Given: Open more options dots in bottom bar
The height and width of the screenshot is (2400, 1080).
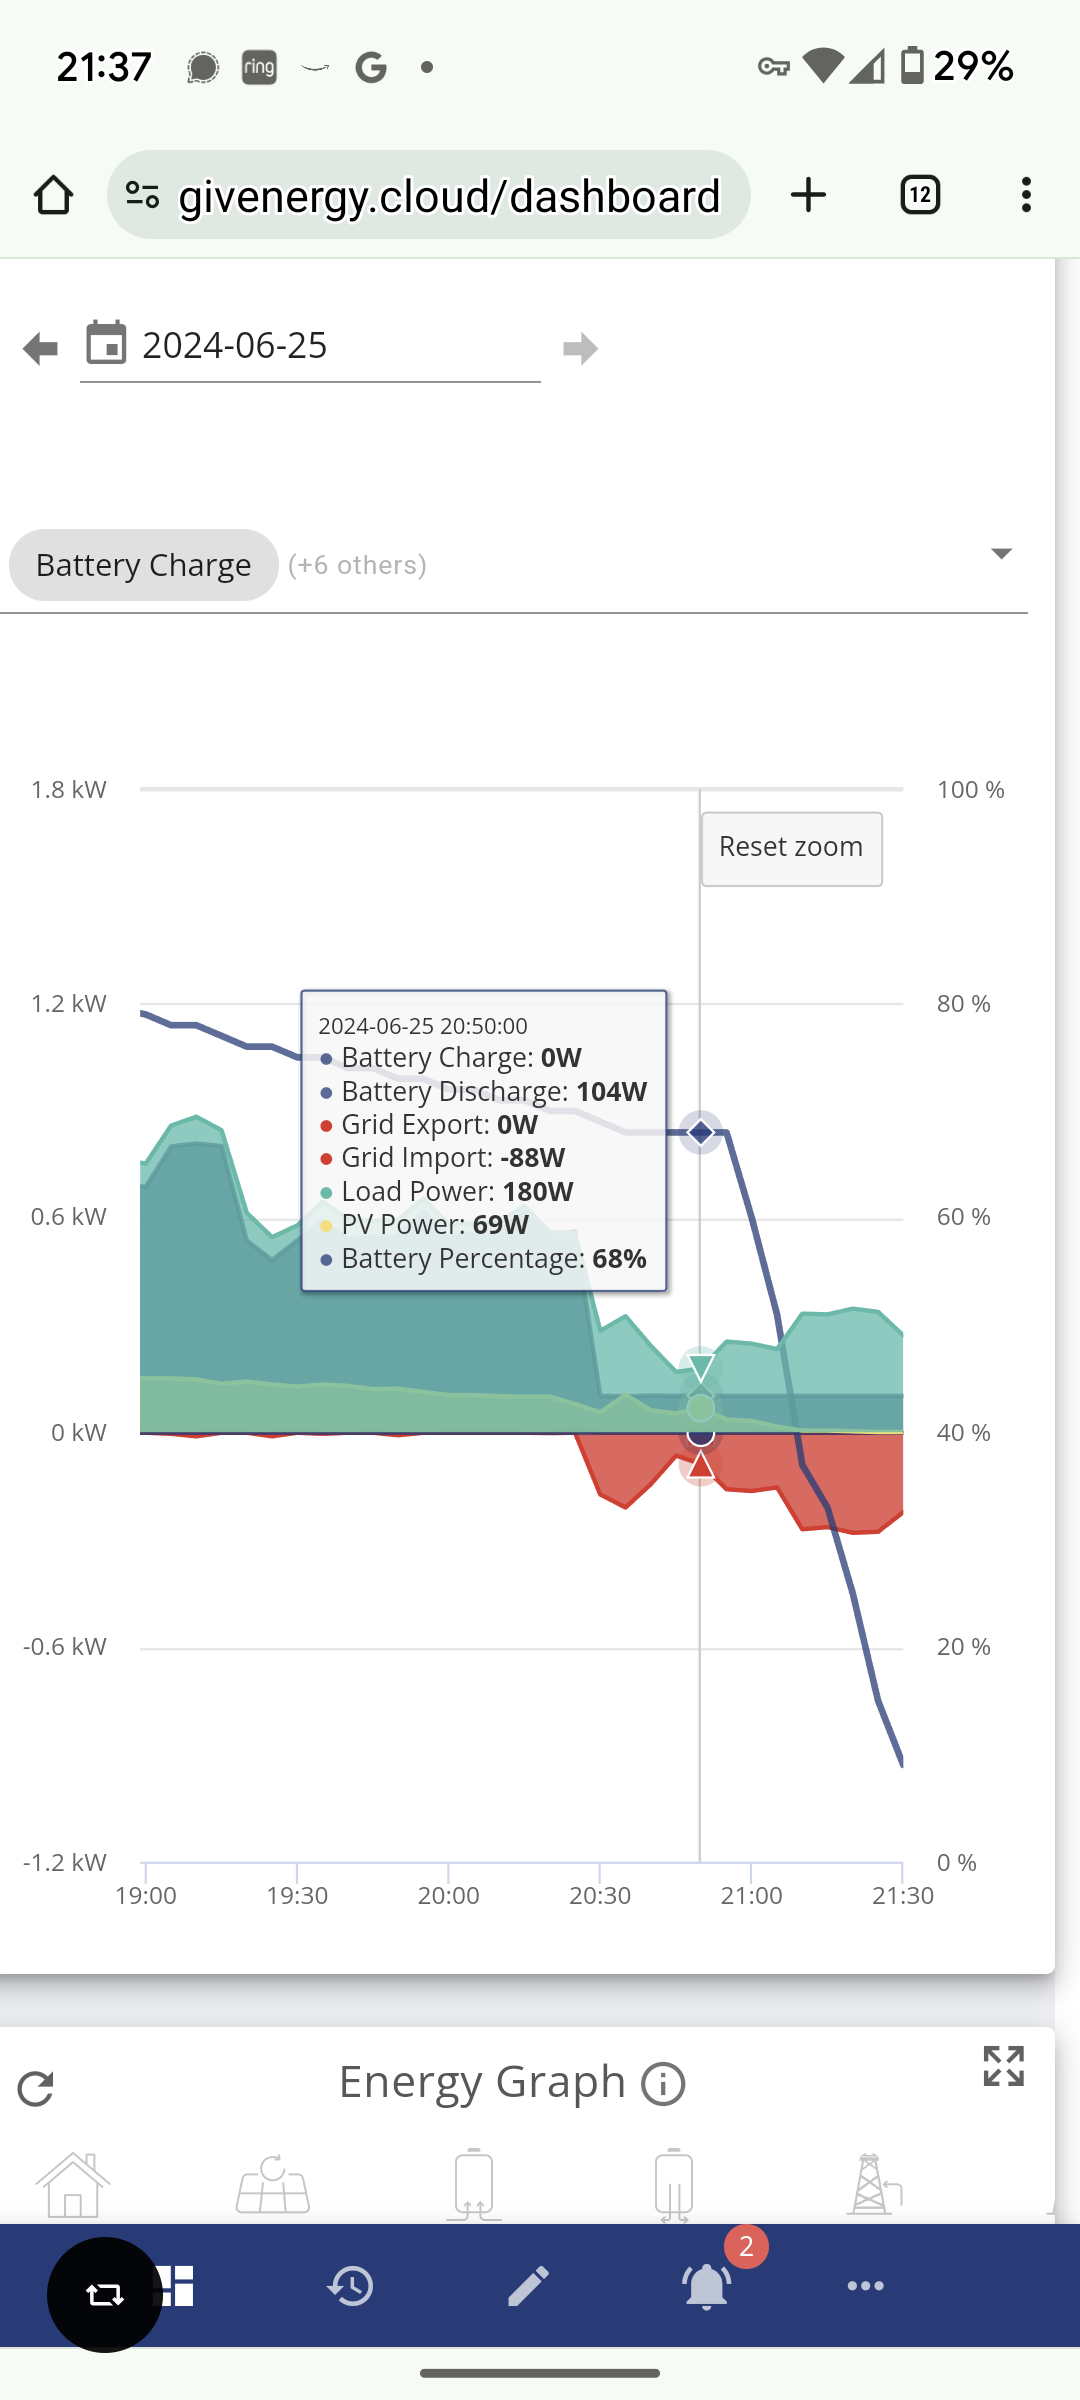Looking at the screenshot, I should pos(866,2286).
